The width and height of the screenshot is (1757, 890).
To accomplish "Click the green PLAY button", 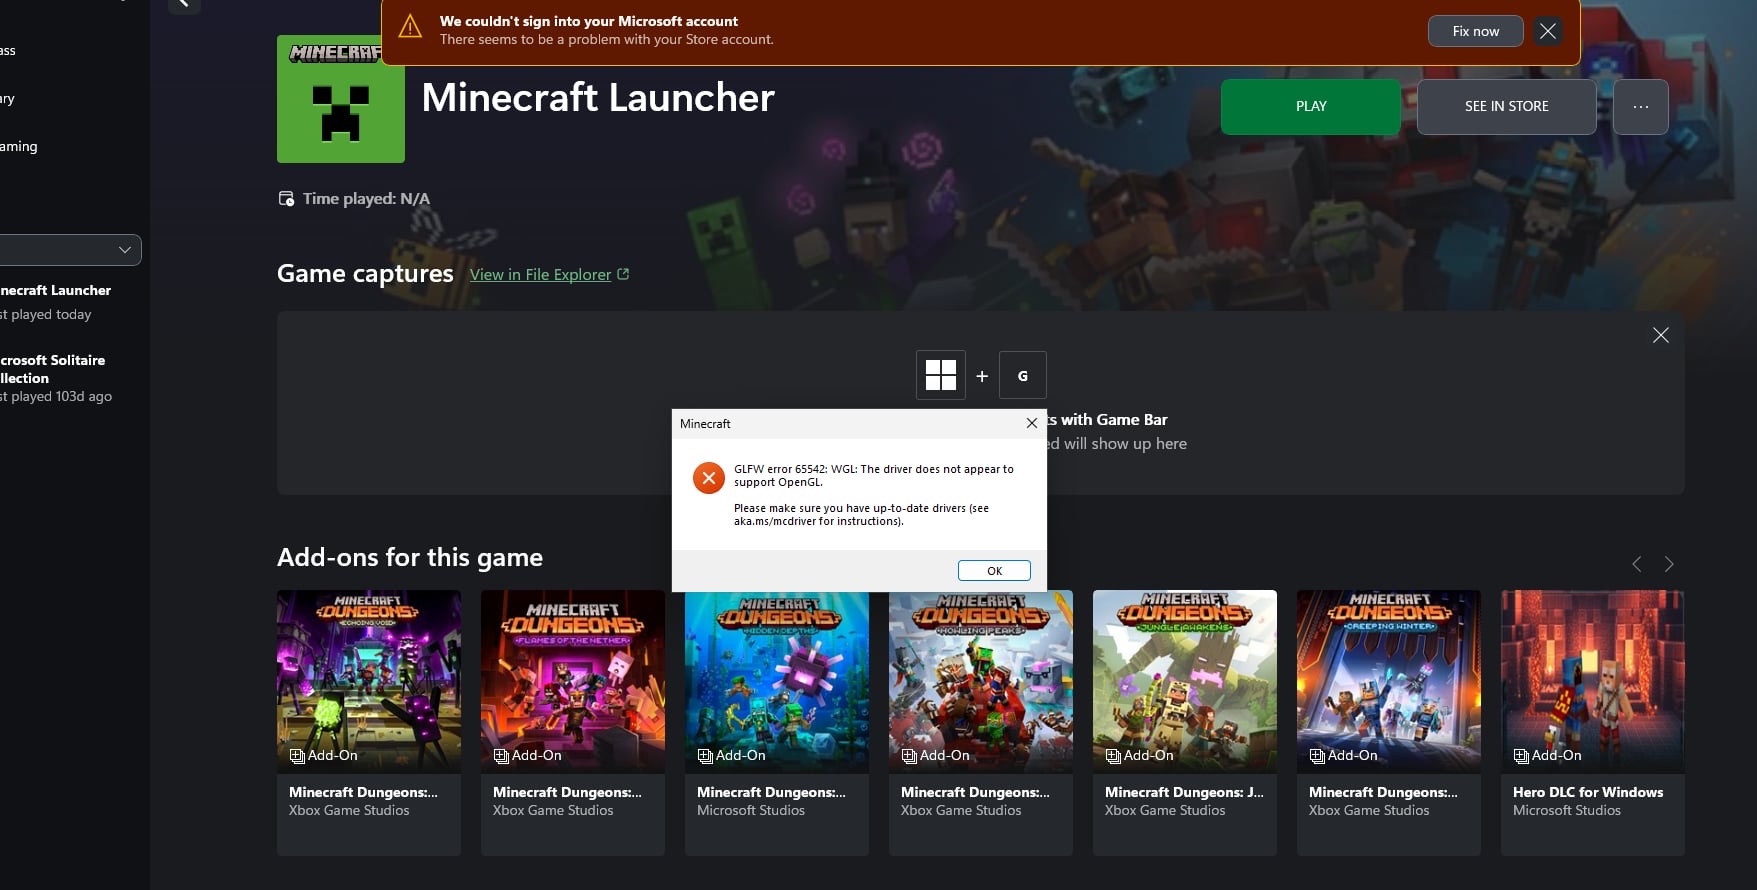I will coord(1310,107).
